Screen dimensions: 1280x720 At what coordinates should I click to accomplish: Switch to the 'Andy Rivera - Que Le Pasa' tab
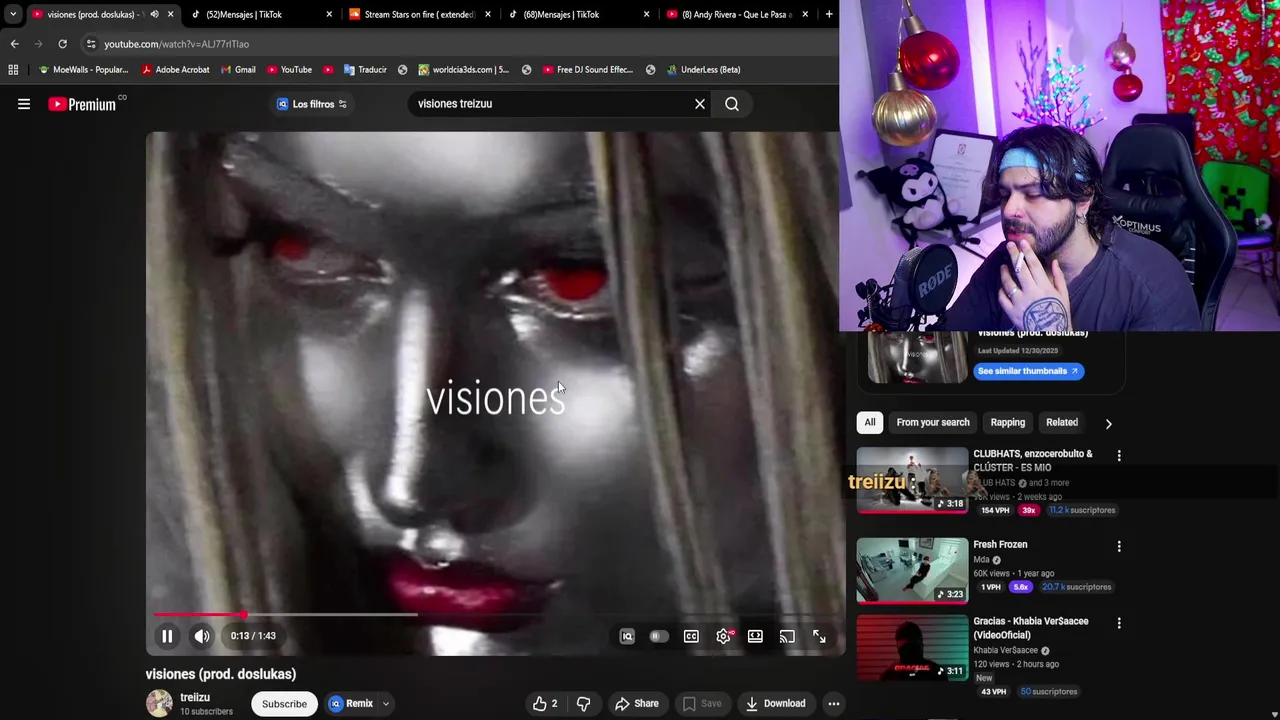click(x=737, y=14)
